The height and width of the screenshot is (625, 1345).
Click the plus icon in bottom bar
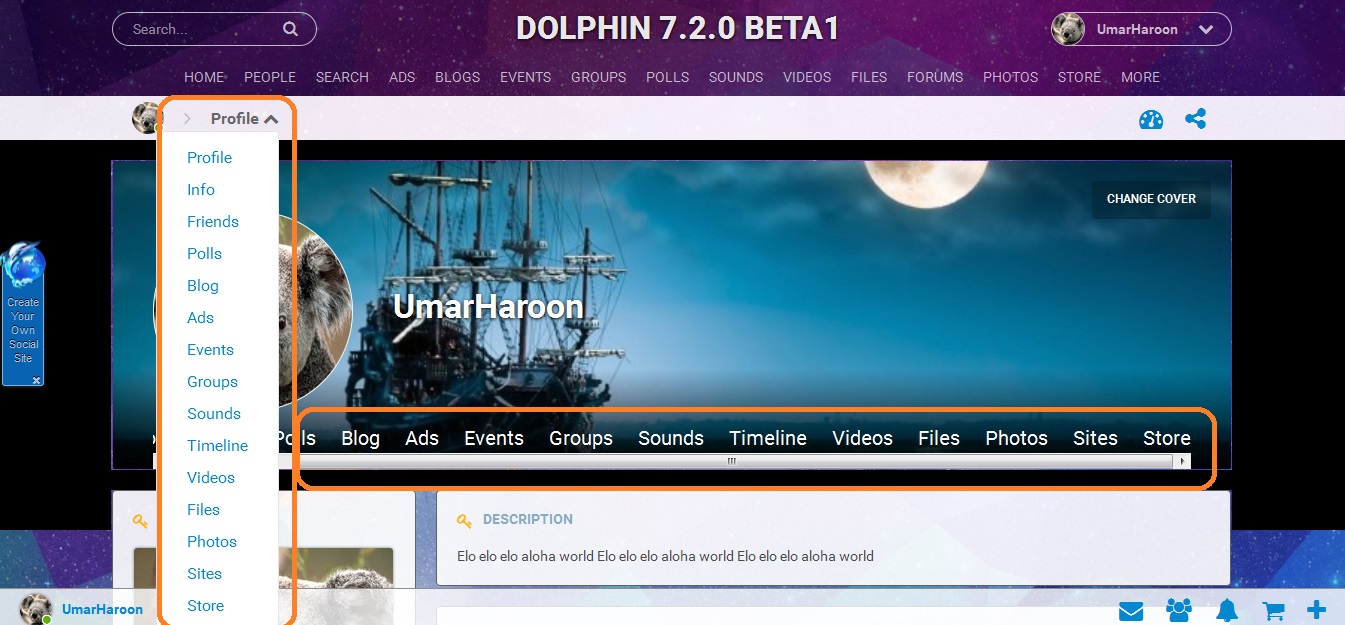[1317, 609]
